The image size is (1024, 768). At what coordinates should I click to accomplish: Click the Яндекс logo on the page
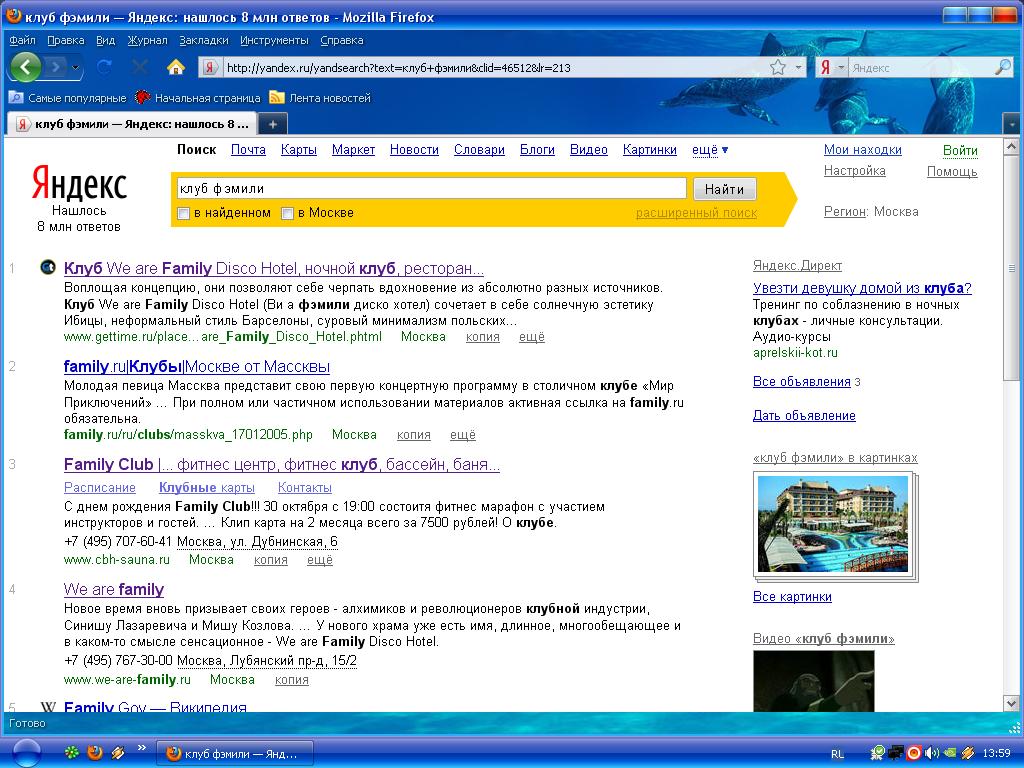[x=79, y=183]
